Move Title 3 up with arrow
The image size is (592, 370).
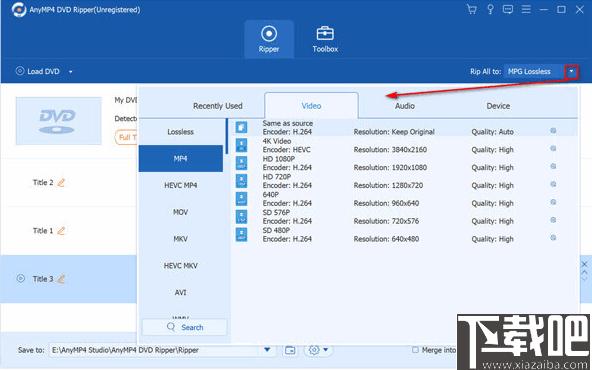tap(584, 271)
